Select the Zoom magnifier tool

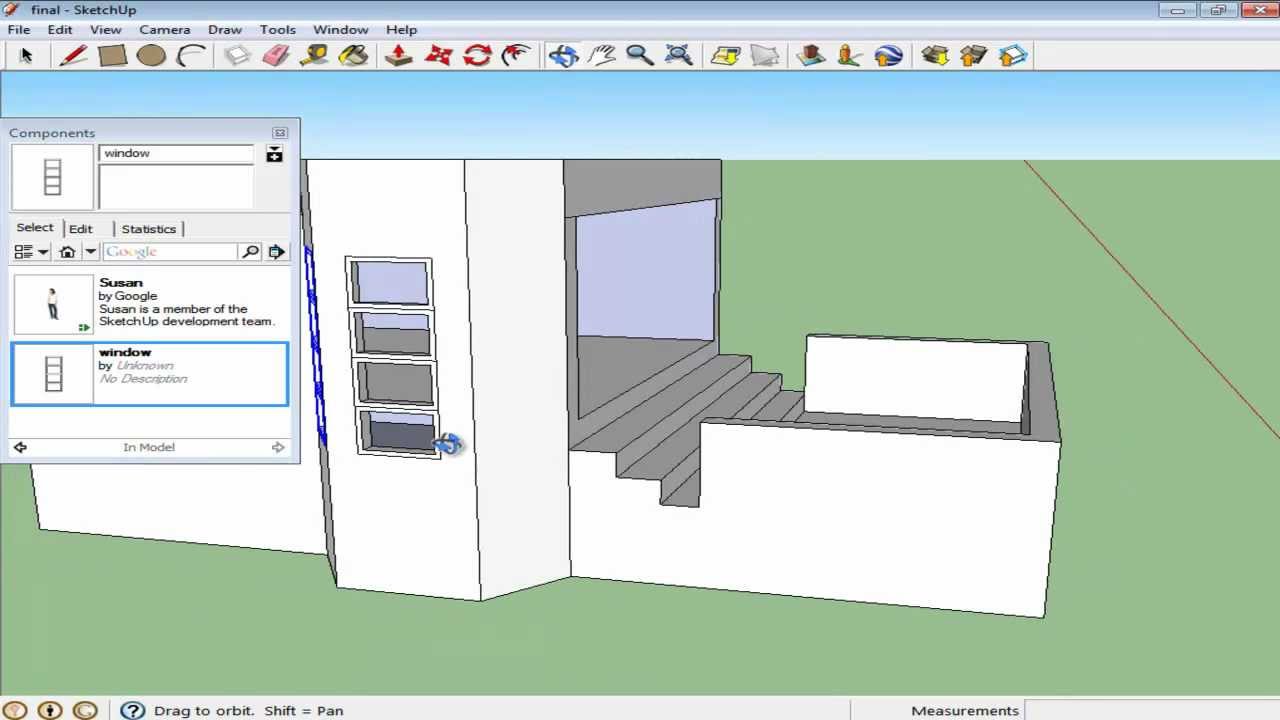point(640,56)
